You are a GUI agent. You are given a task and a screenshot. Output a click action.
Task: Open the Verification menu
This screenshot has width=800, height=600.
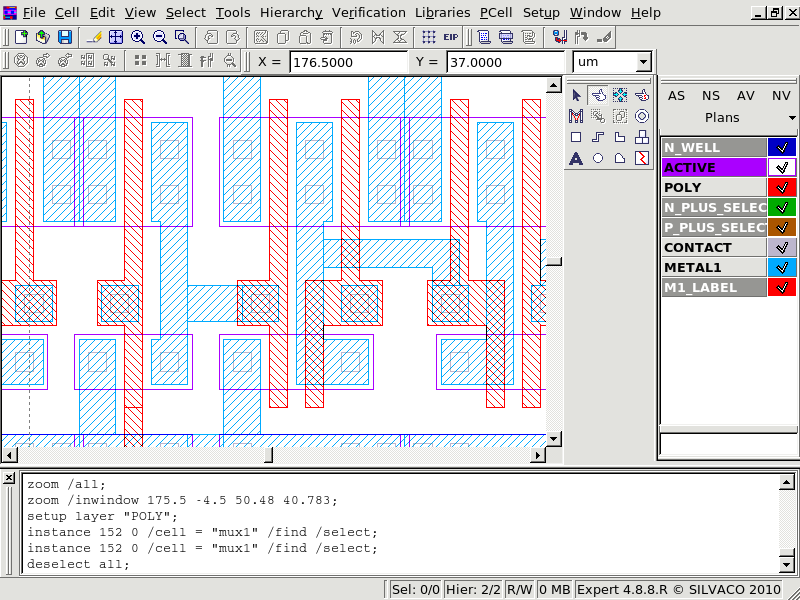pos(368,13)
